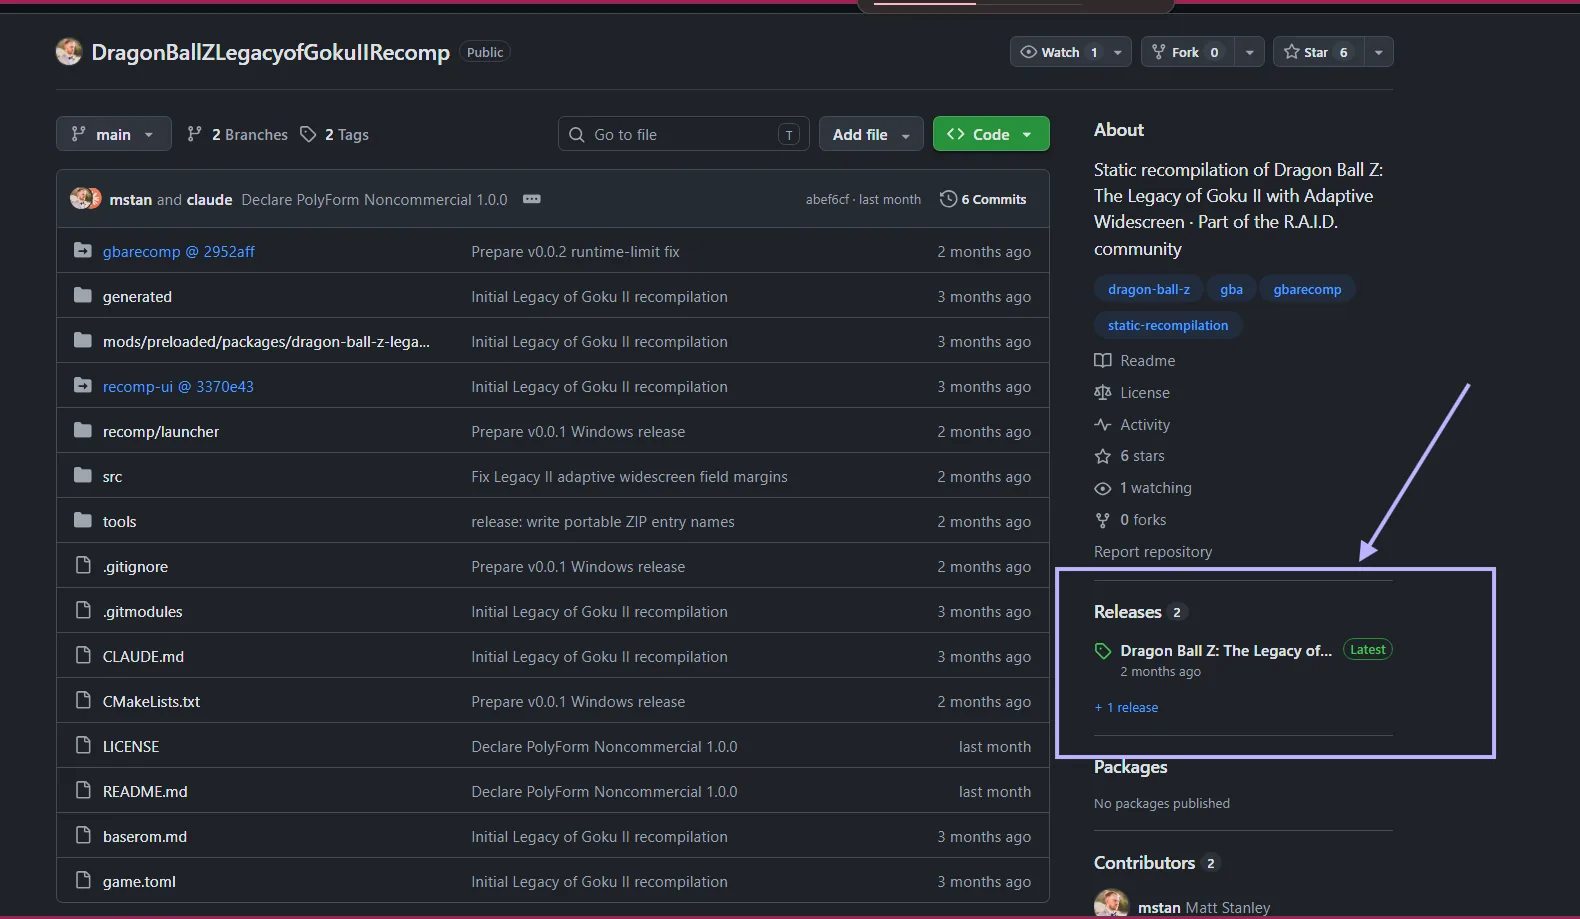Select the static-recompilation topic tag

1168,325
